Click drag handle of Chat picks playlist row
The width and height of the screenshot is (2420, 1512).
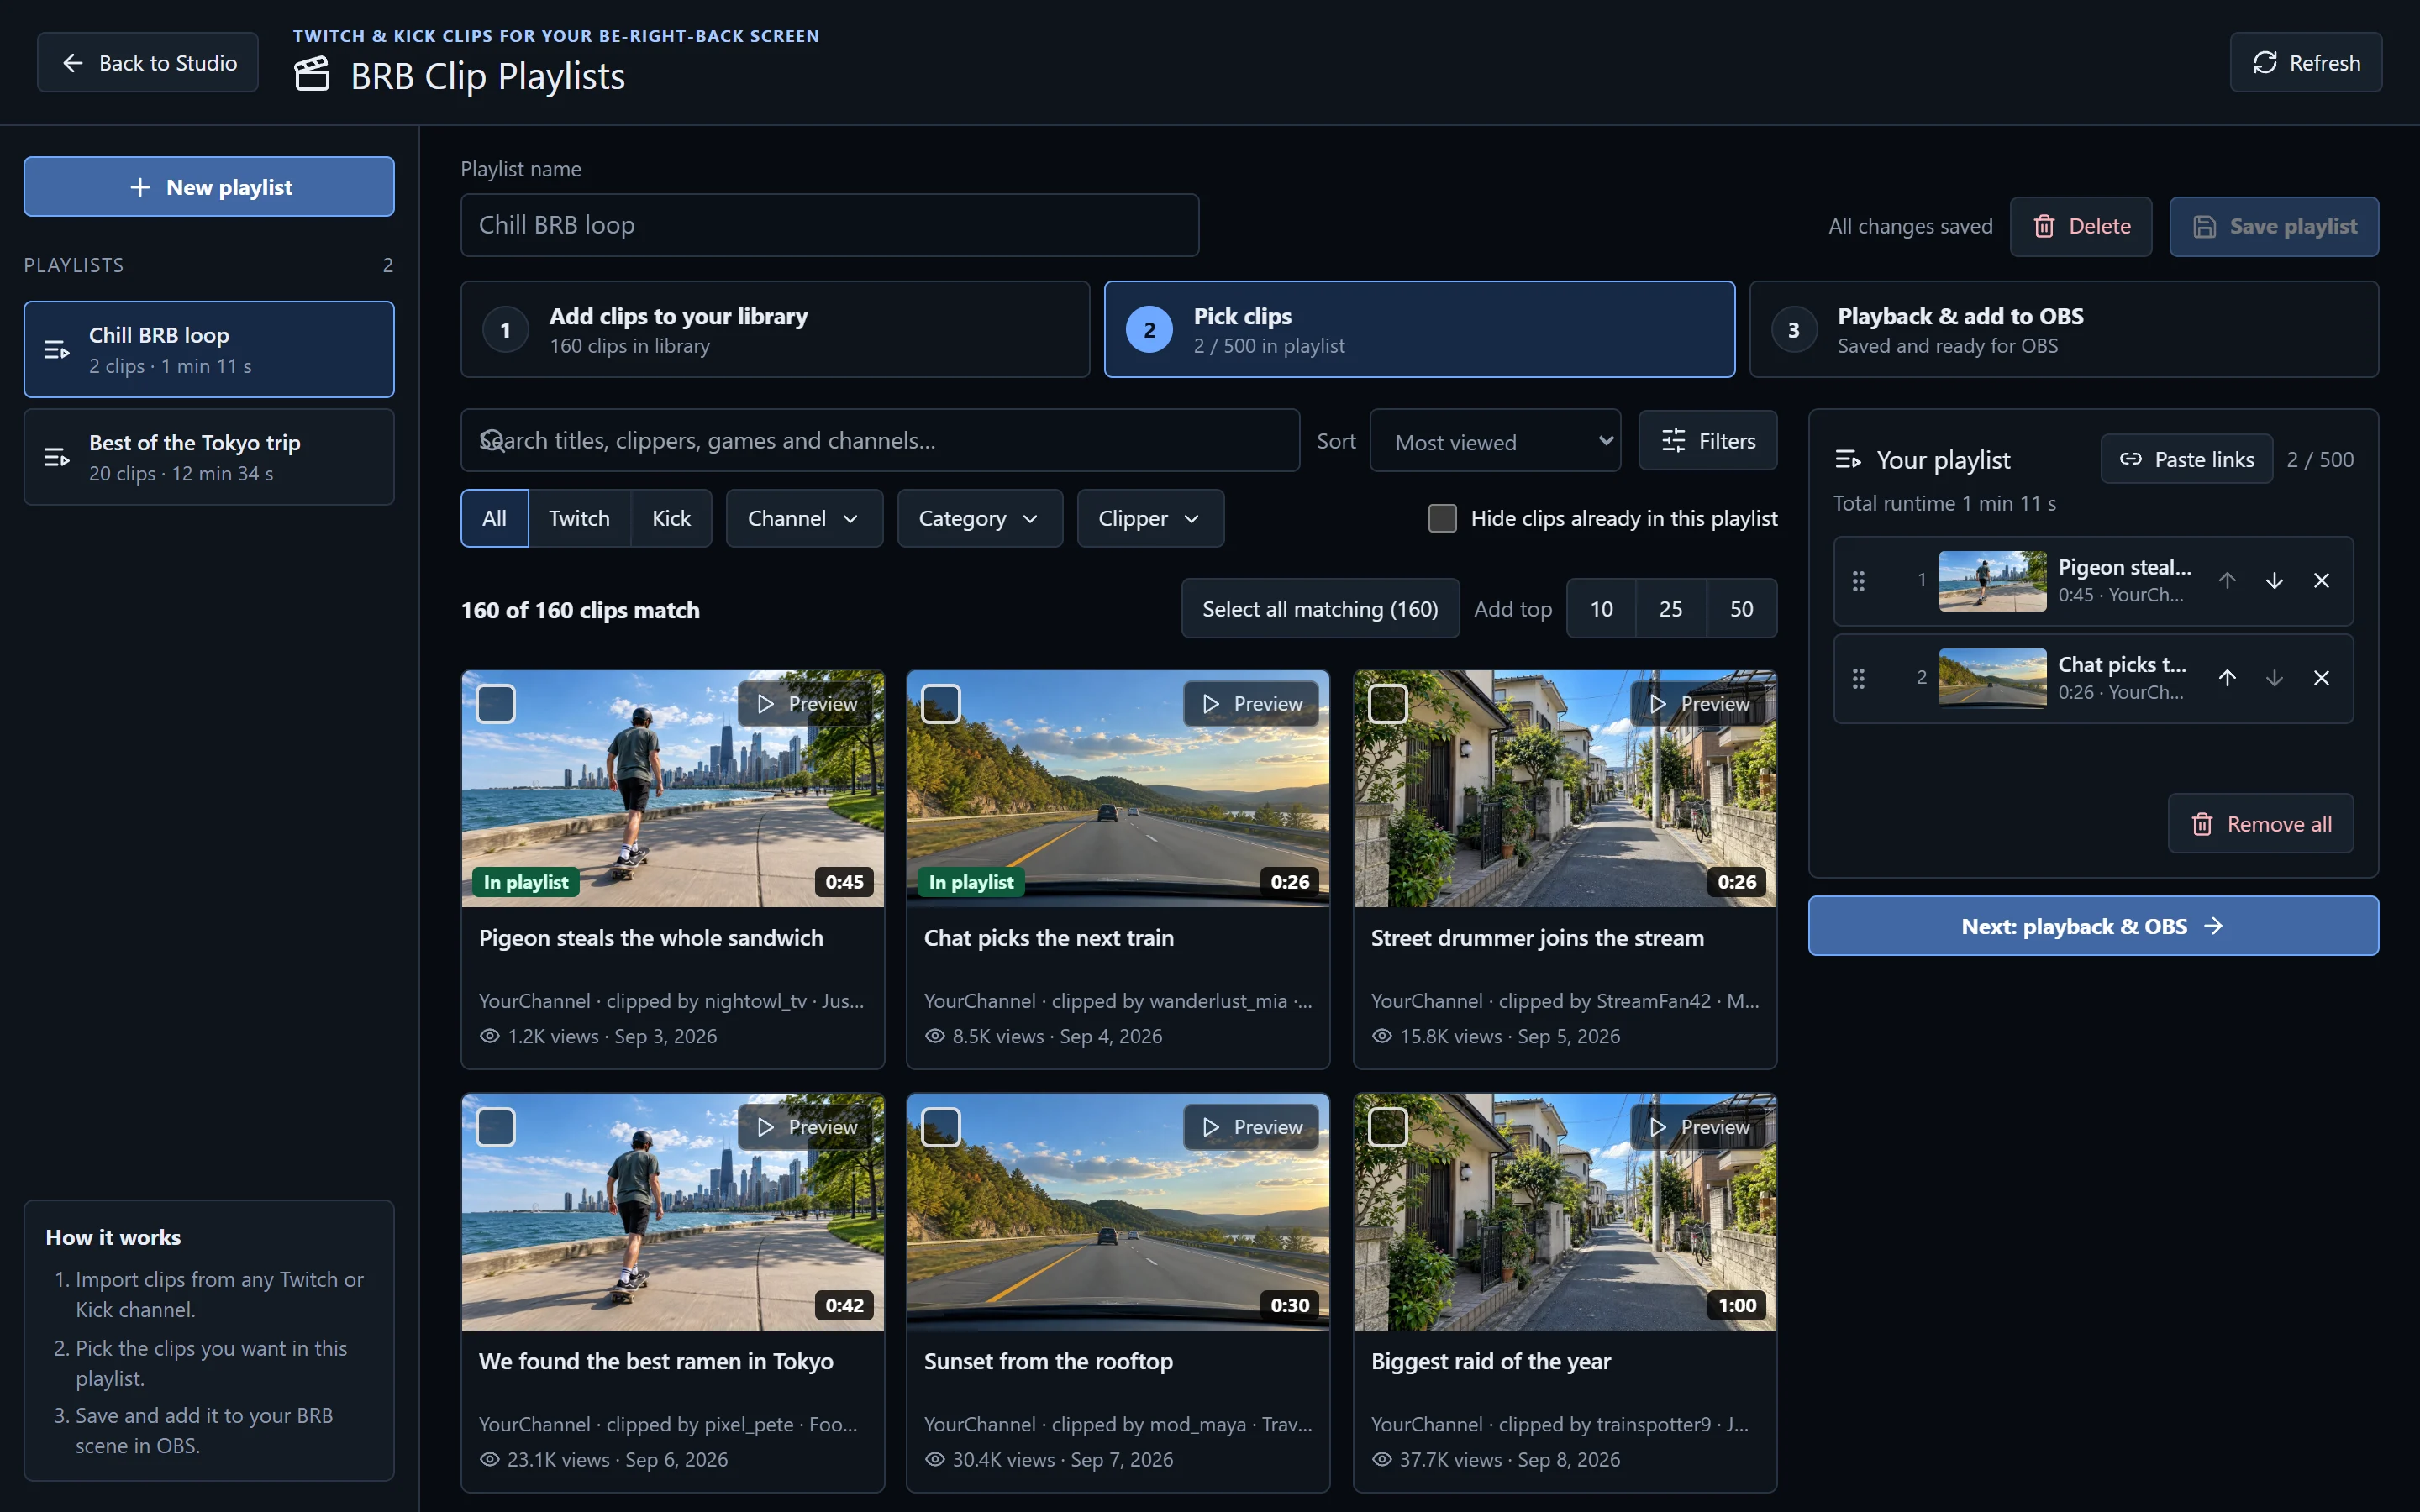click(1858, 678)
